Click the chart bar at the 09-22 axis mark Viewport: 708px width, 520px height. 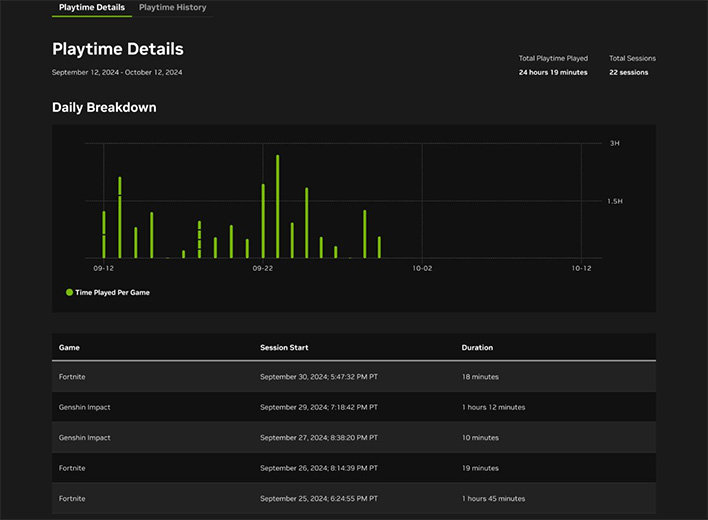(263, 221)
